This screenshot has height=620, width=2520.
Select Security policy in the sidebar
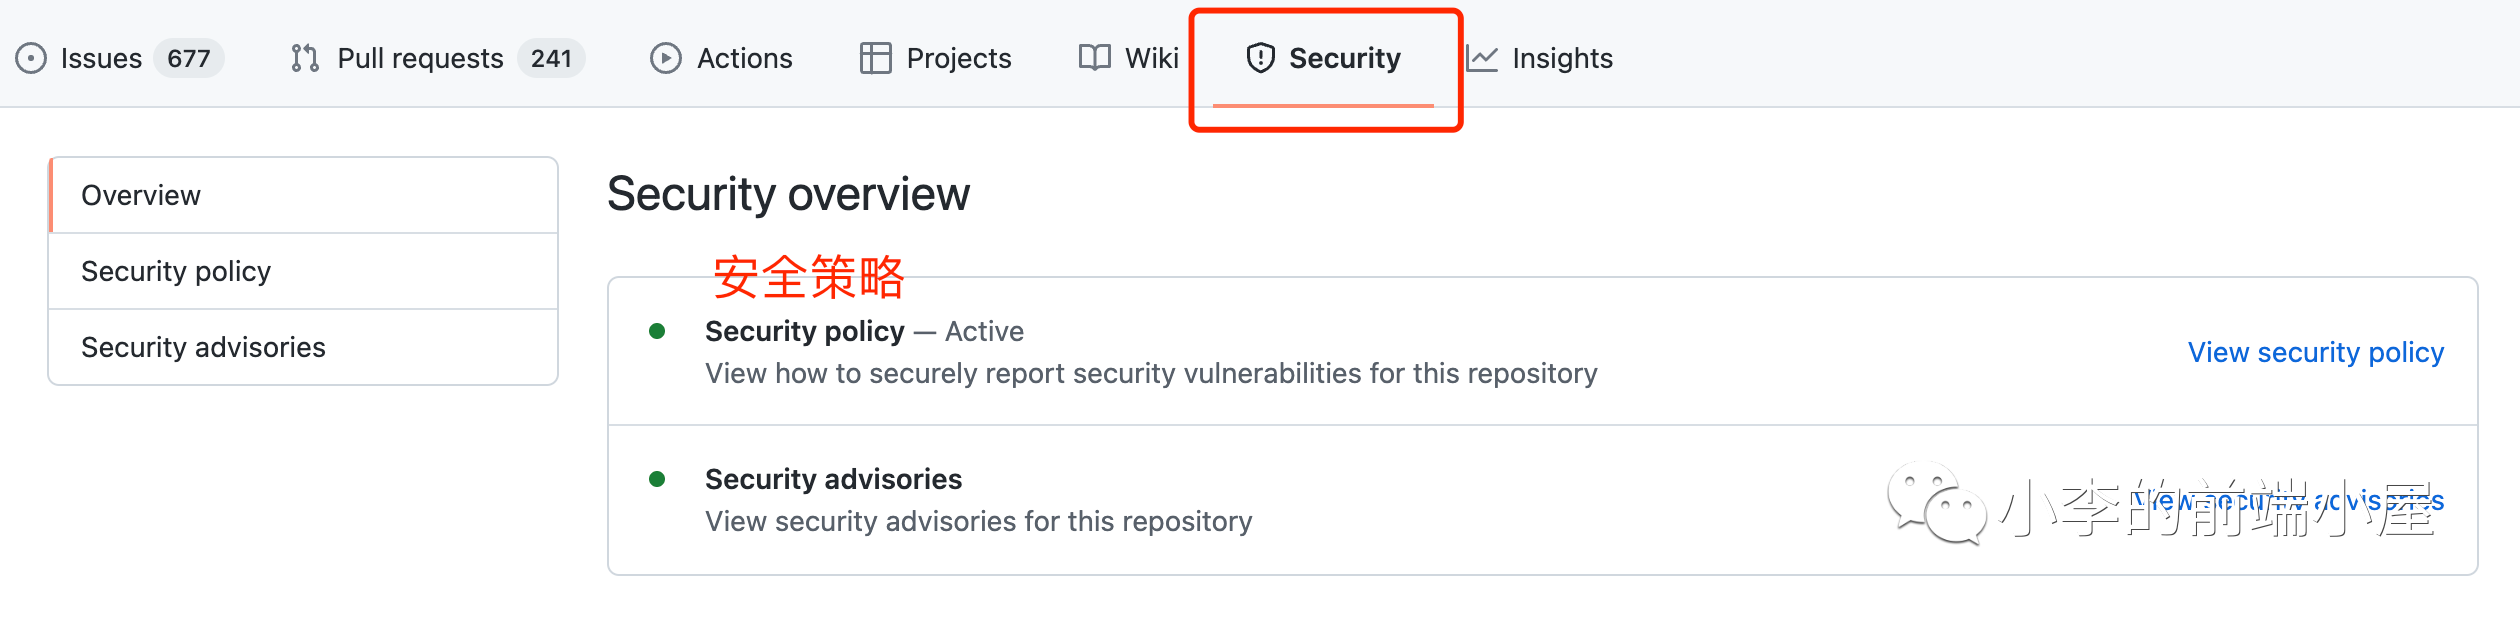(303, 271)
